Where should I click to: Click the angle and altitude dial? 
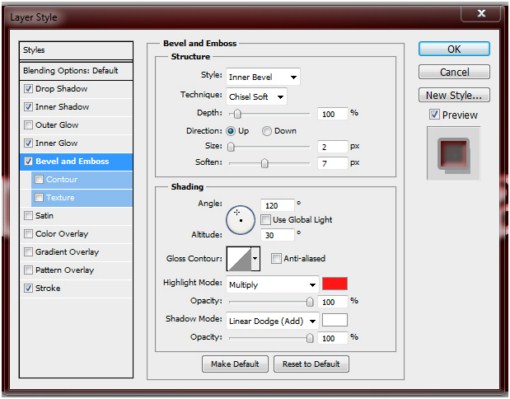coord(240,220)
